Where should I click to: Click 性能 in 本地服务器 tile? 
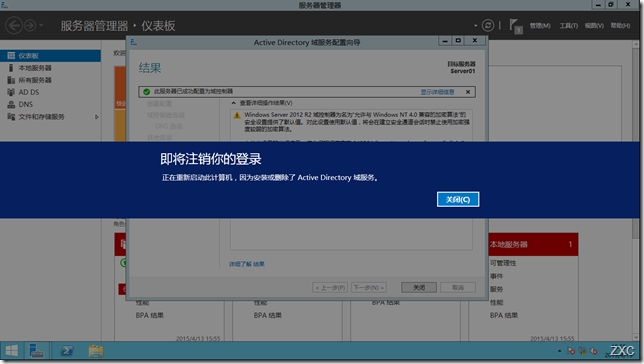496,302
